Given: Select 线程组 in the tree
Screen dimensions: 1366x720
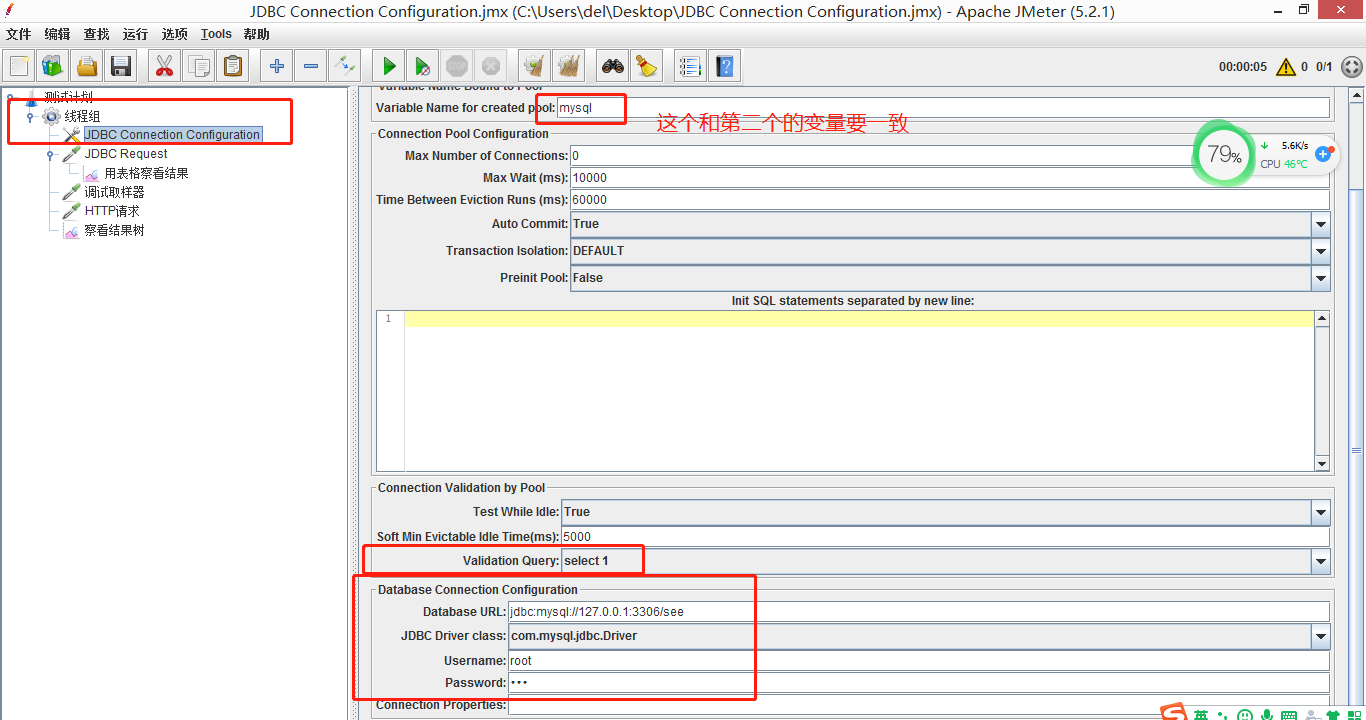Looking at the screenshot, I should click(82, 116).
